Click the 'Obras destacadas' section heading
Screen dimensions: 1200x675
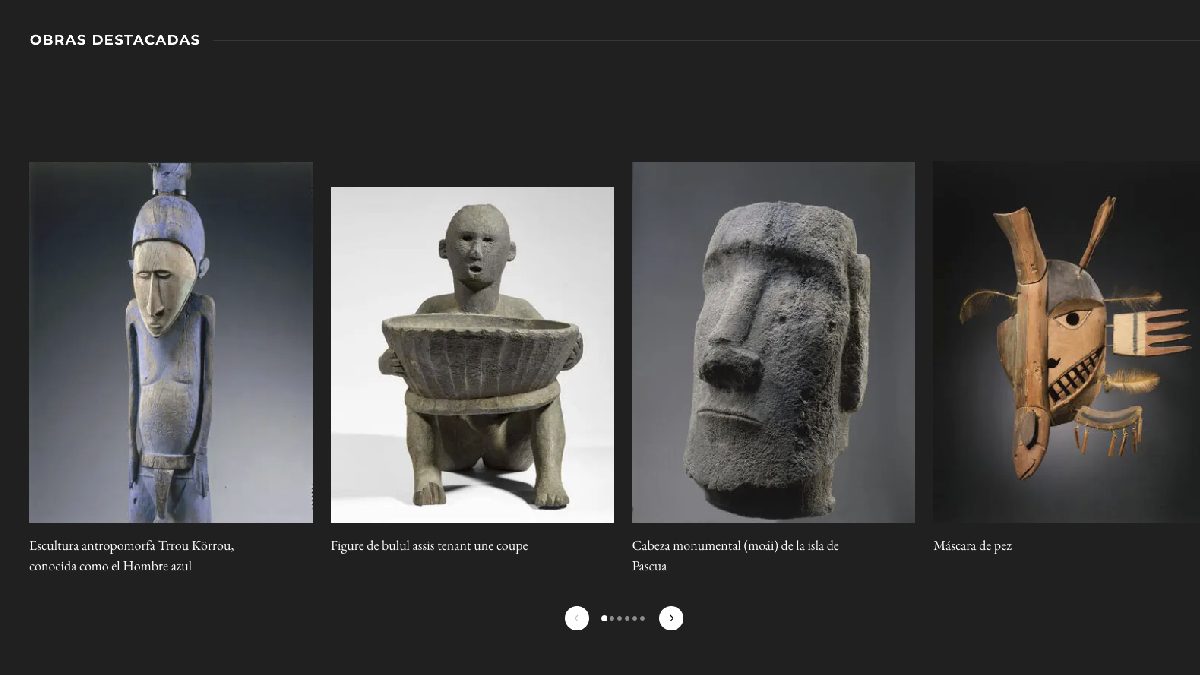[115, 40]
